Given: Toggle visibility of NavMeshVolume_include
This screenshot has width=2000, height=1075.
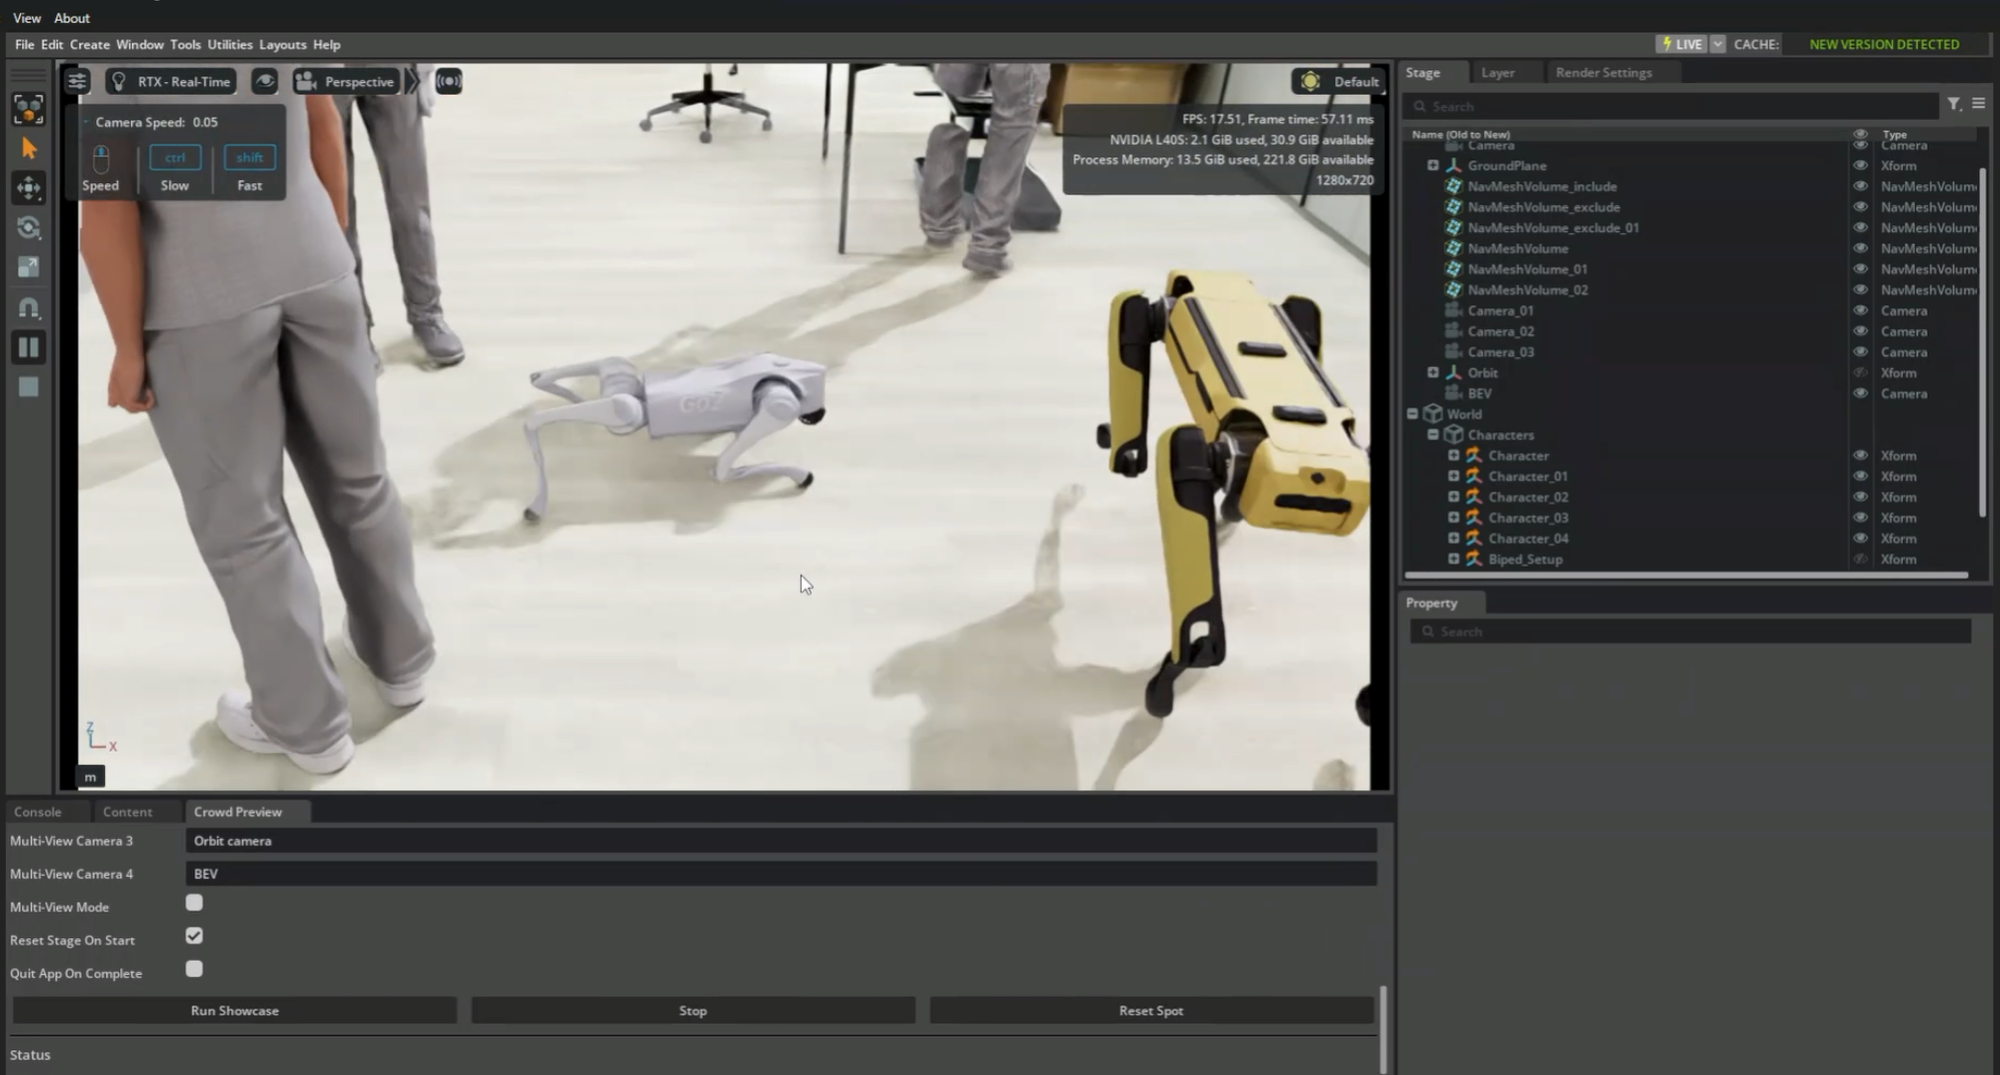Looking at the screenshot, I should click(x=1860, y=187).
